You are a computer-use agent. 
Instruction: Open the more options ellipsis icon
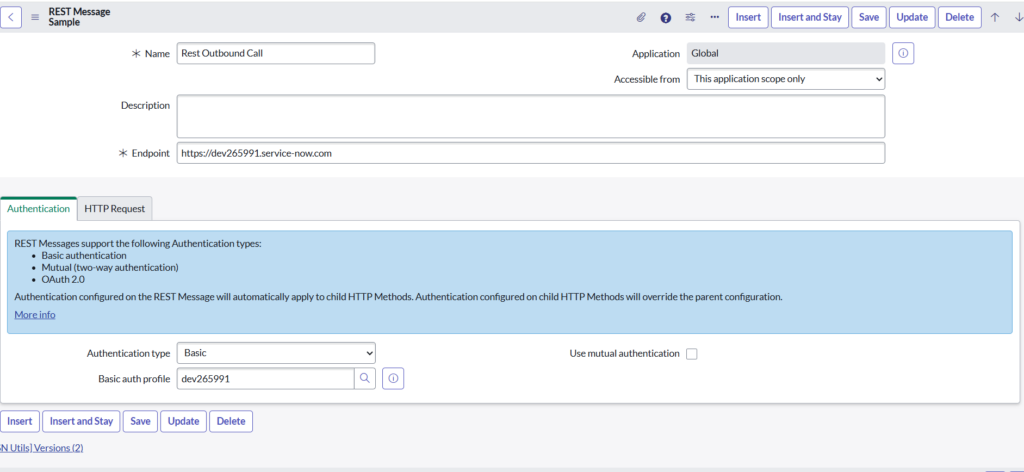click(x=714, y=17)
